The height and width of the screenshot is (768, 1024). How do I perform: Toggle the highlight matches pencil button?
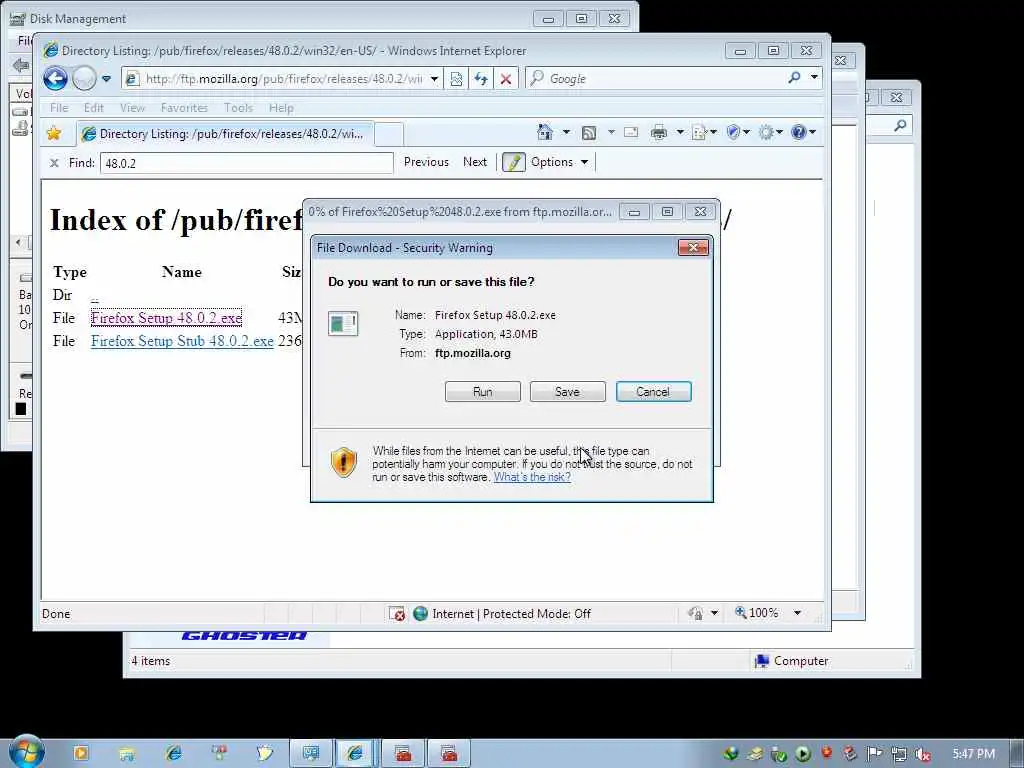click(513, 162)
